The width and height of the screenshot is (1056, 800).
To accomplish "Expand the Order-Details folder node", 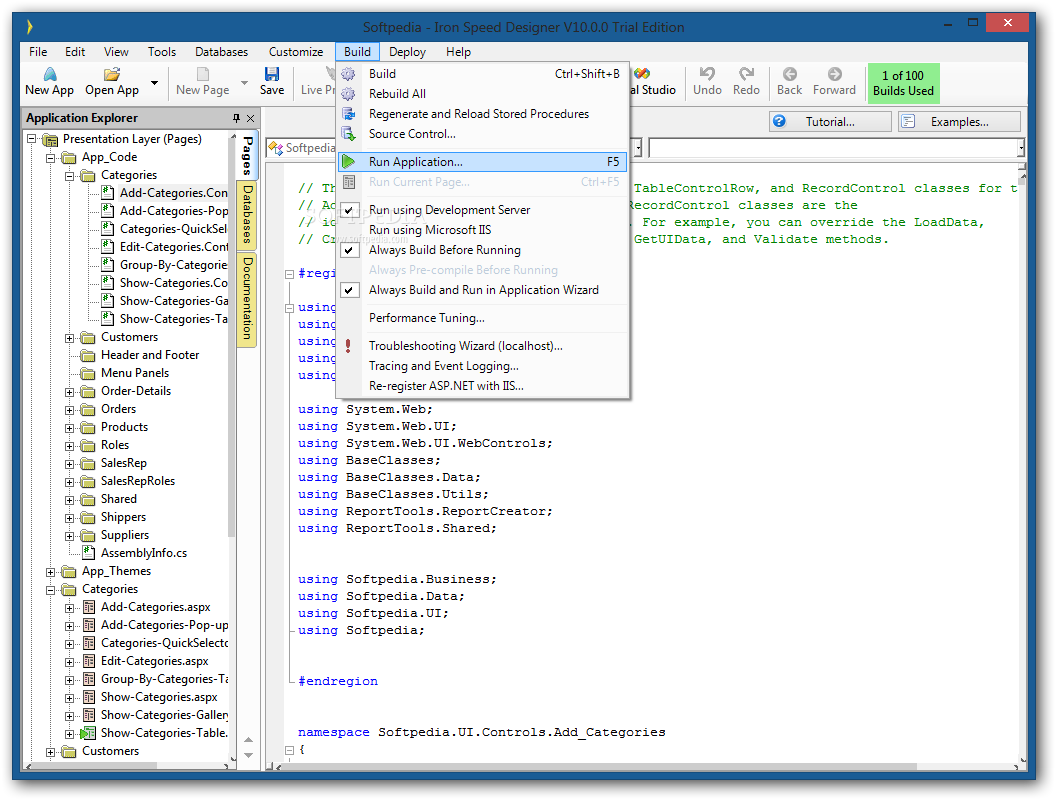I will (x=69, y=392).
